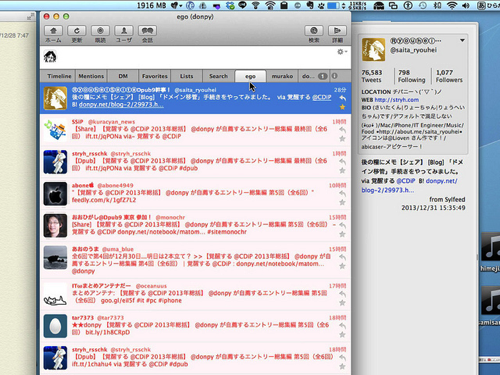Open the feedly.com/k/1gfZ7L2 link
The height and width of the screenshot is (375, 500).
[104, 200]
